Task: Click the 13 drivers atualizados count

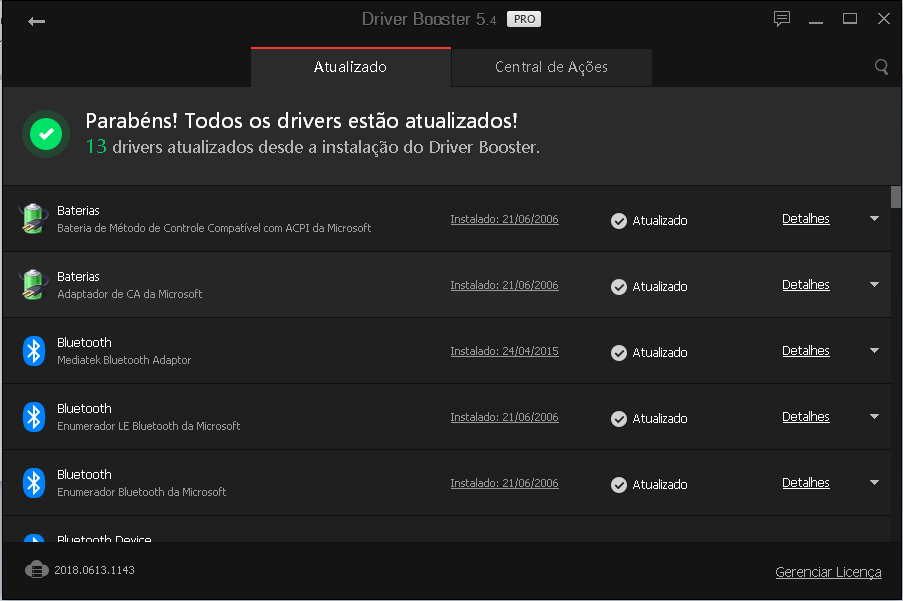Action: [x=96, y=147]
